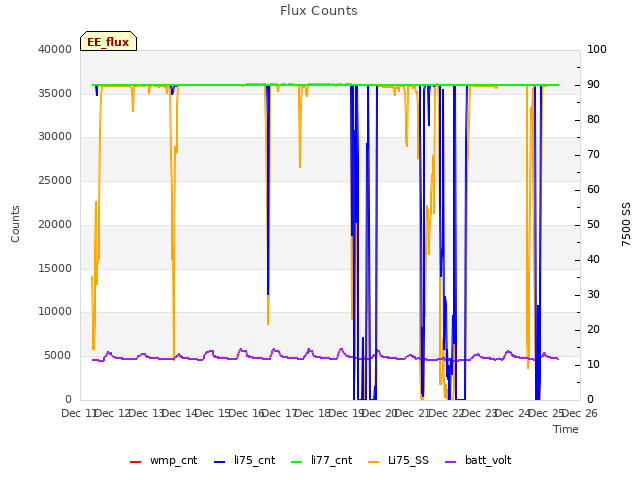Toggle the batt_volt legend entry
This screenshot has height=480, width=640.
click(478, 460)
